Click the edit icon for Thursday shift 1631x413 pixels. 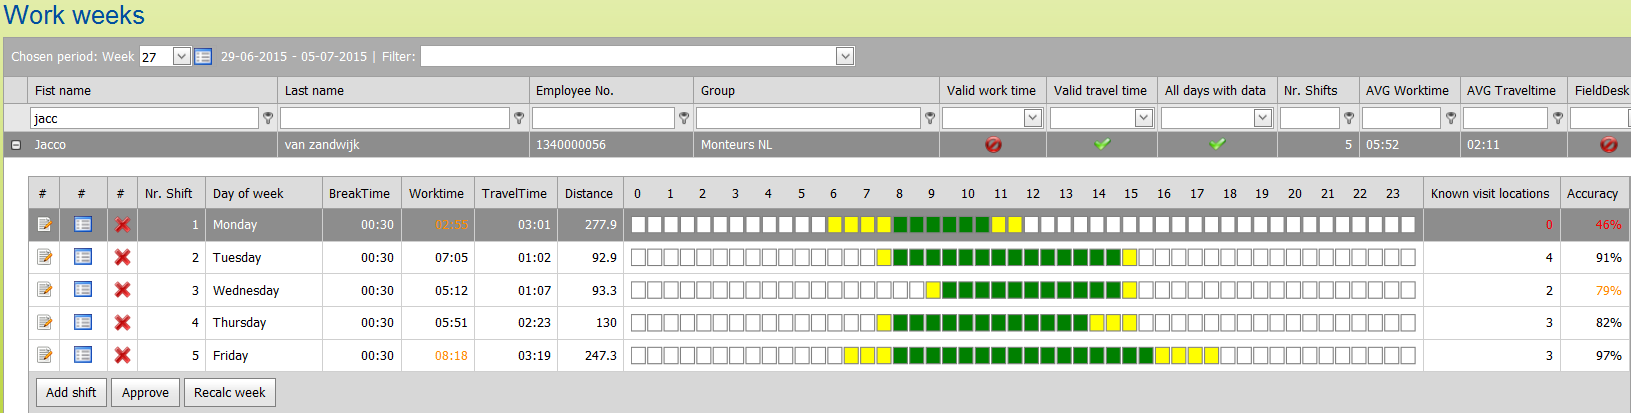coord(44,323)
